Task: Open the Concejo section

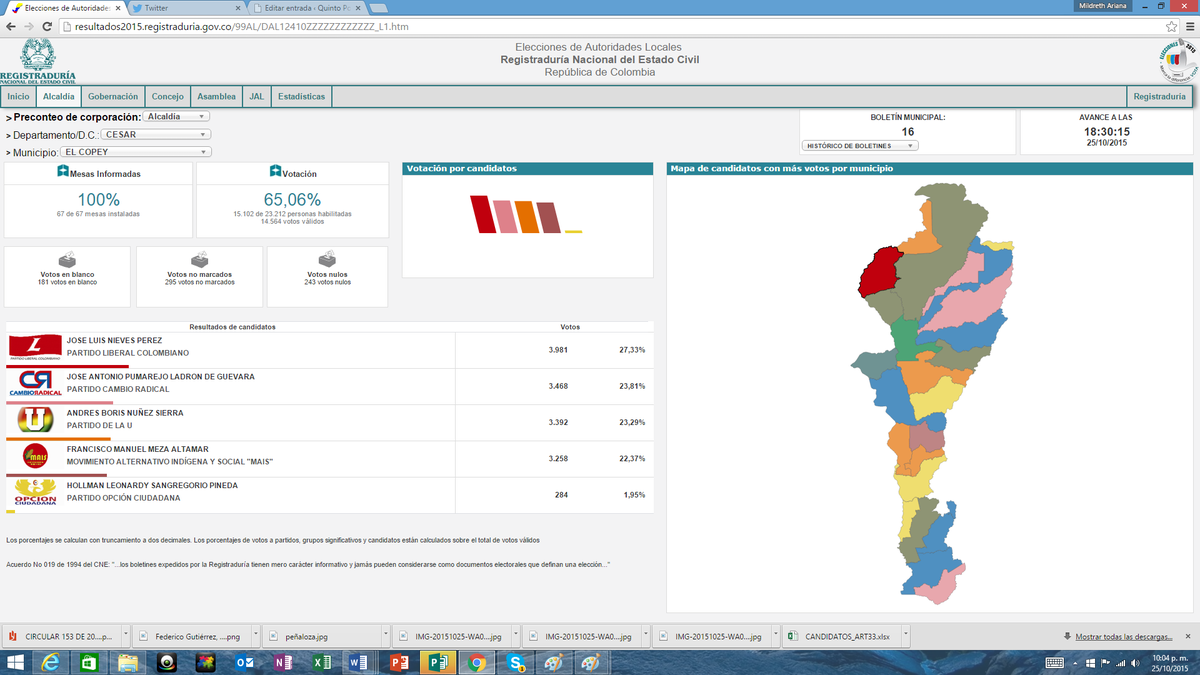Action: [167, 97]
